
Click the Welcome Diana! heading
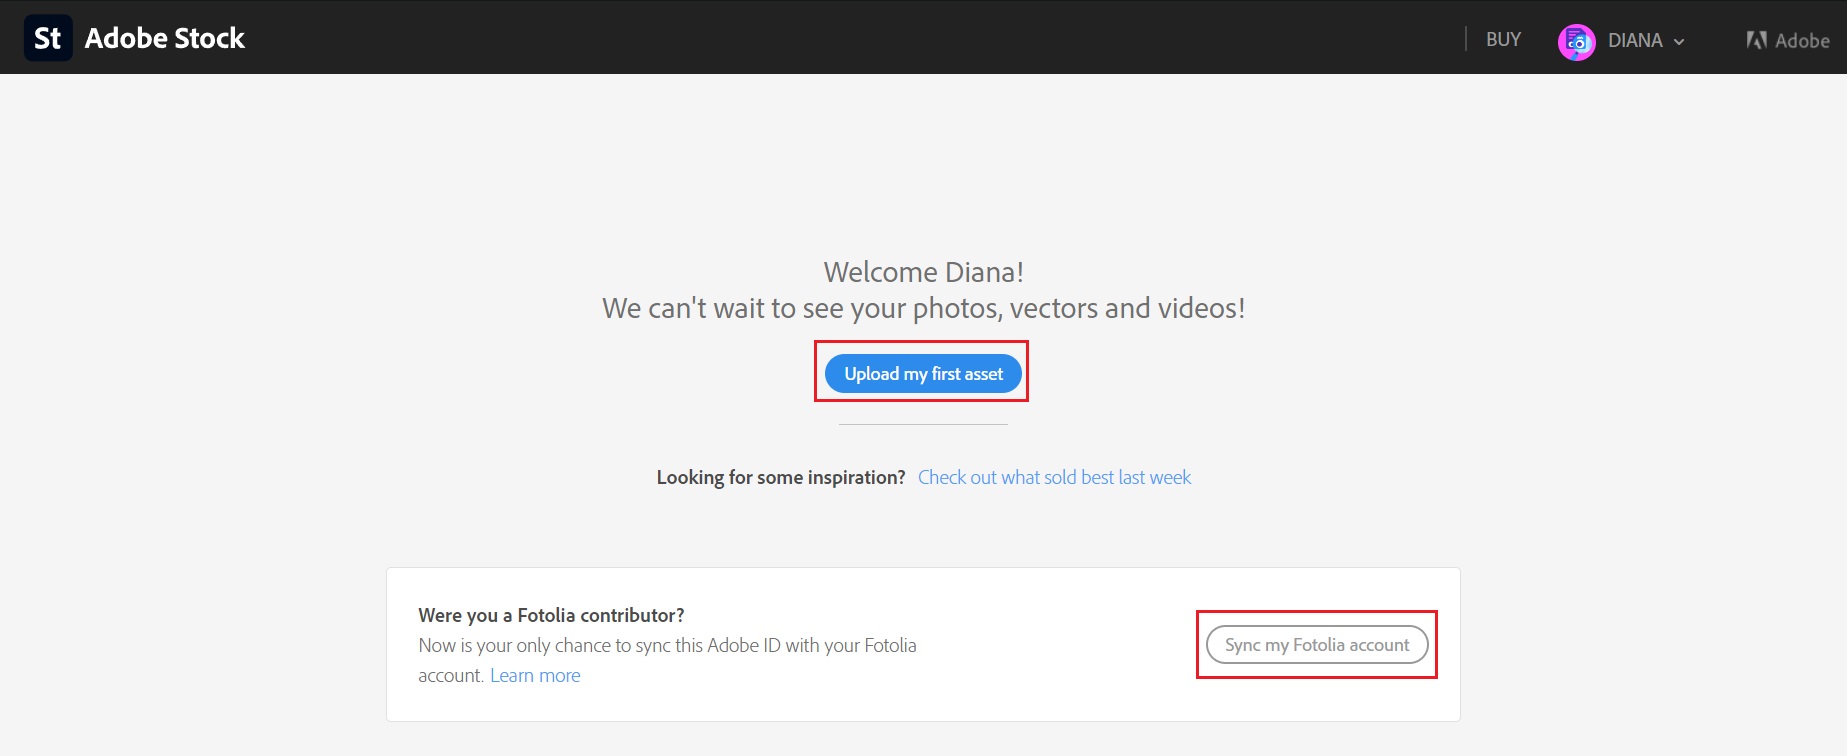[x=923, y=272]
